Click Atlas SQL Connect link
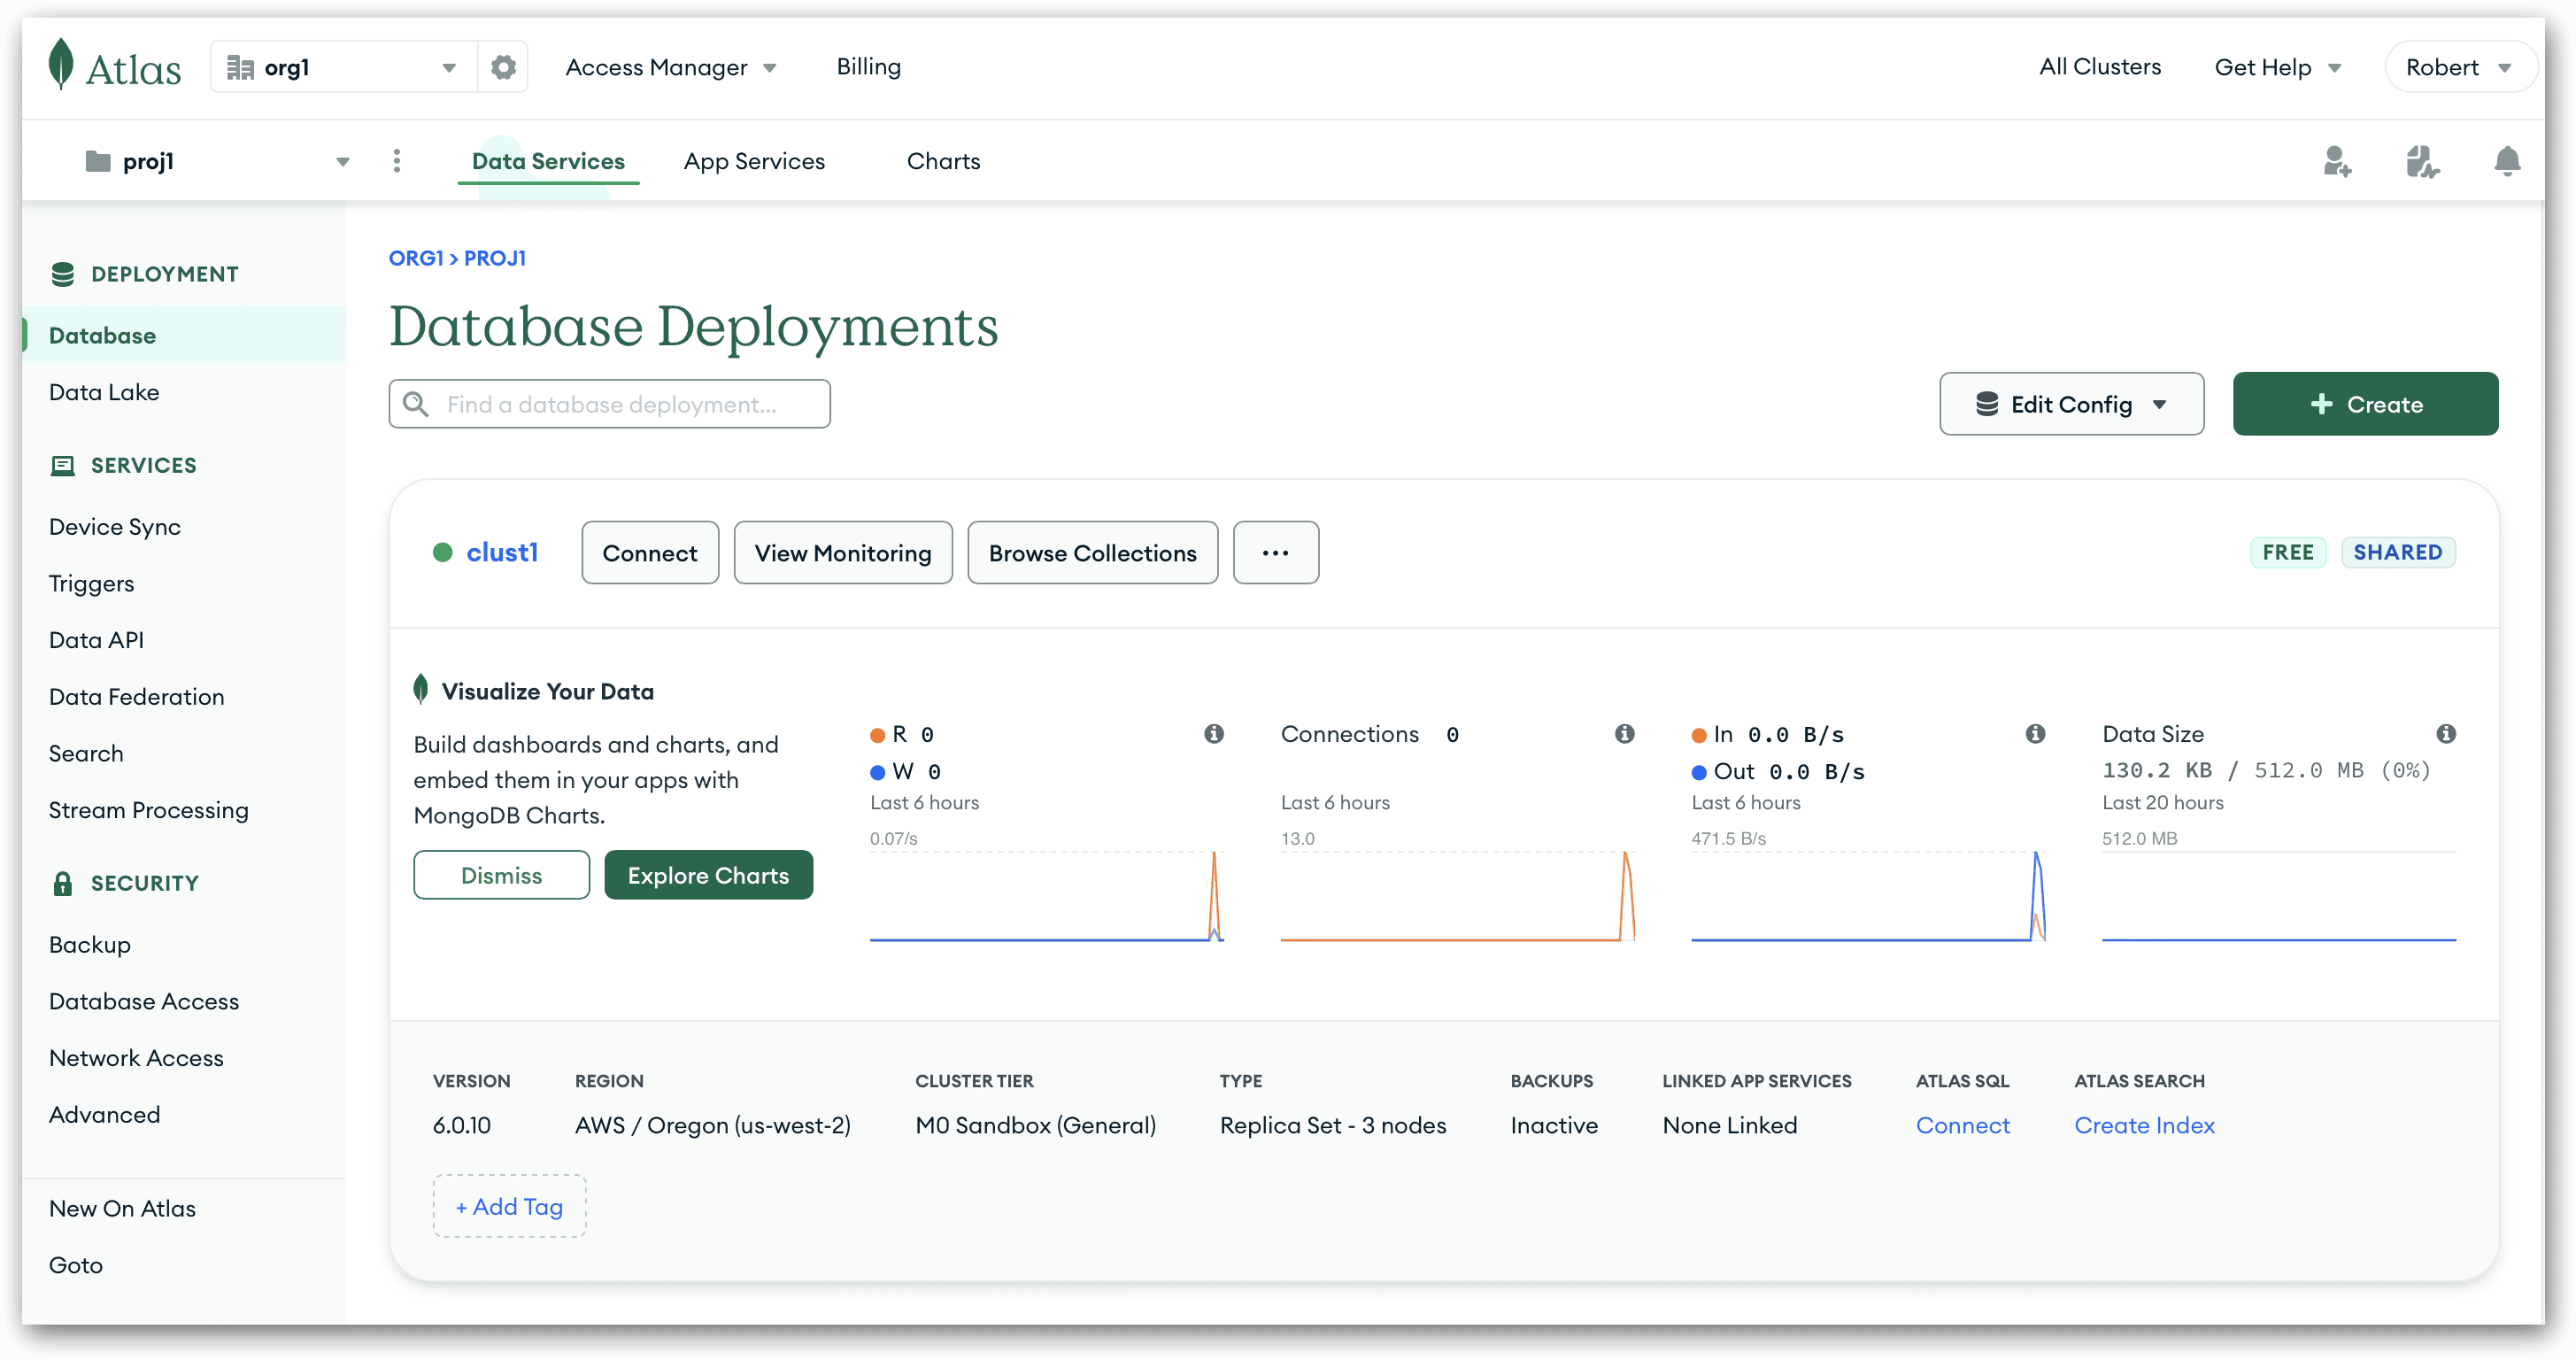2576x1360 pixels. [x=1962, y=1125]
